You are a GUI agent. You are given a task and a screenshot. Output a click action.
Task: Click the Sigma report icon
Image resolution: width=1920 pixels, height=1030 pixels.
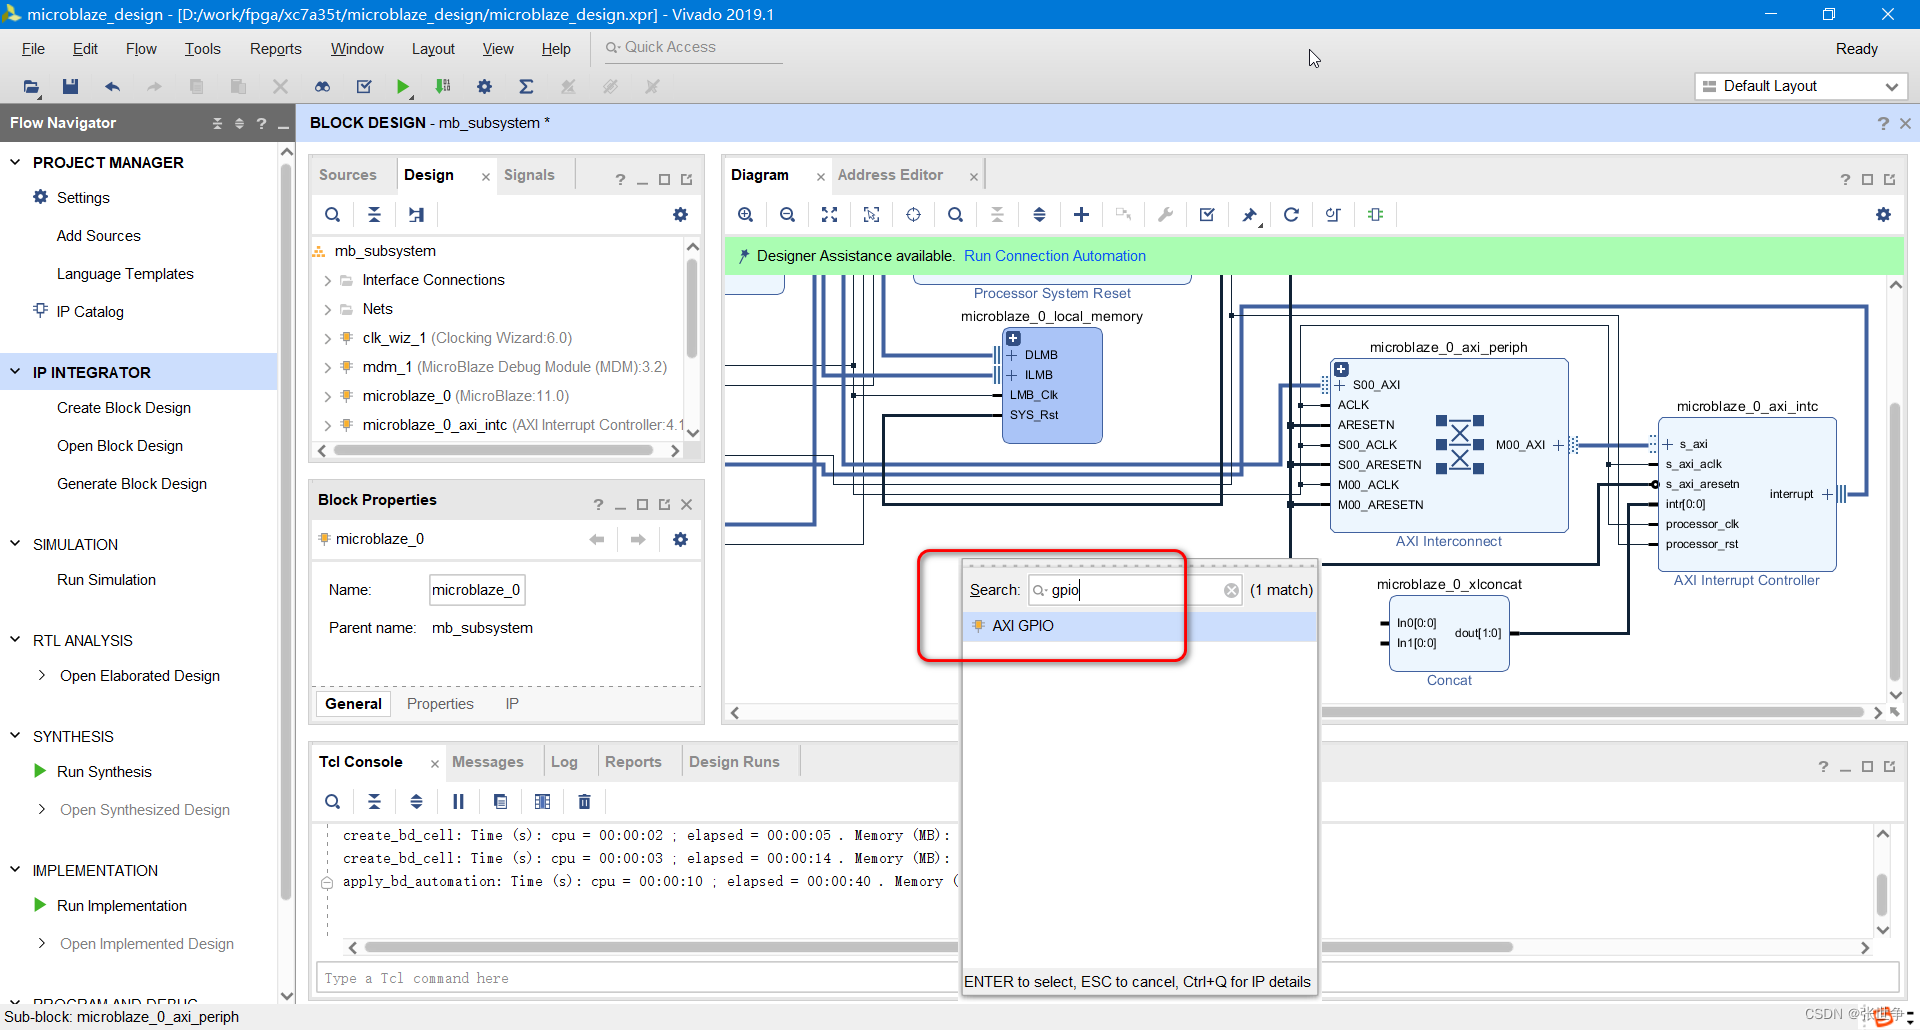526,87
